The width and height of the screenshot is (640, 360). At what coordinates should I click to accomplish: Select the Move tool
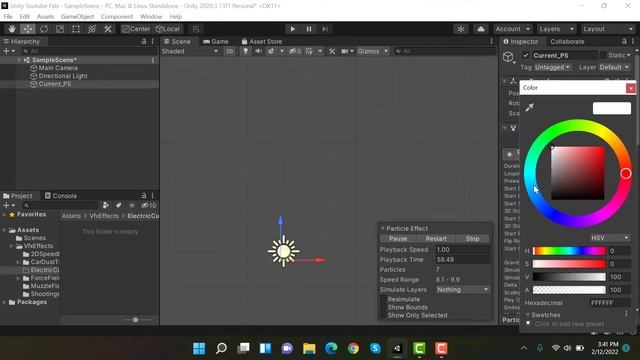coord(28,29)
